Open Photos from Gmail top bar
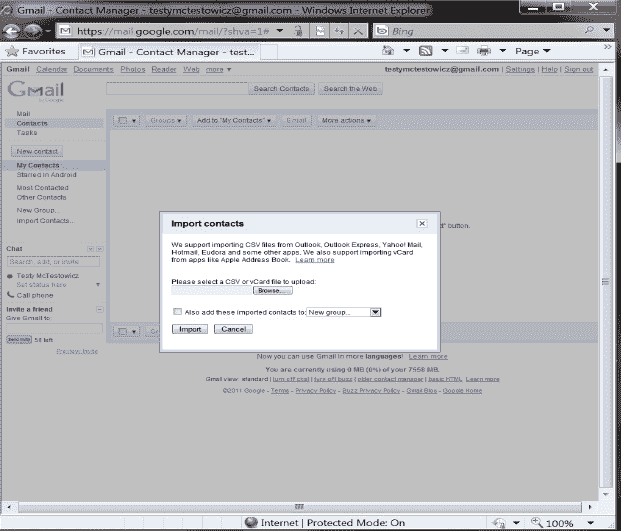The image size is (621, 531). [x=133, y=69]
